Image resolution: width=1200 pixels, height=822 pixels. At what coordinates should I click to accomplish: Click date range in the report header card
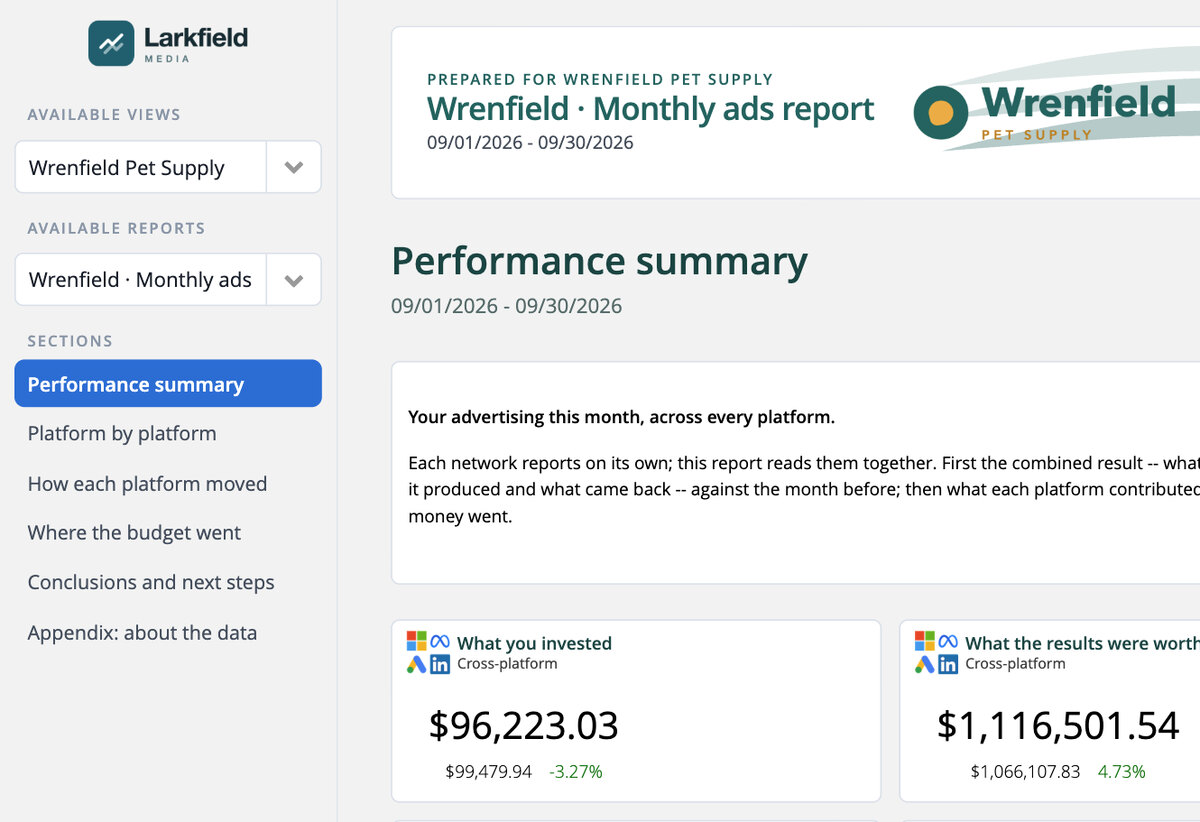[530, 142]
